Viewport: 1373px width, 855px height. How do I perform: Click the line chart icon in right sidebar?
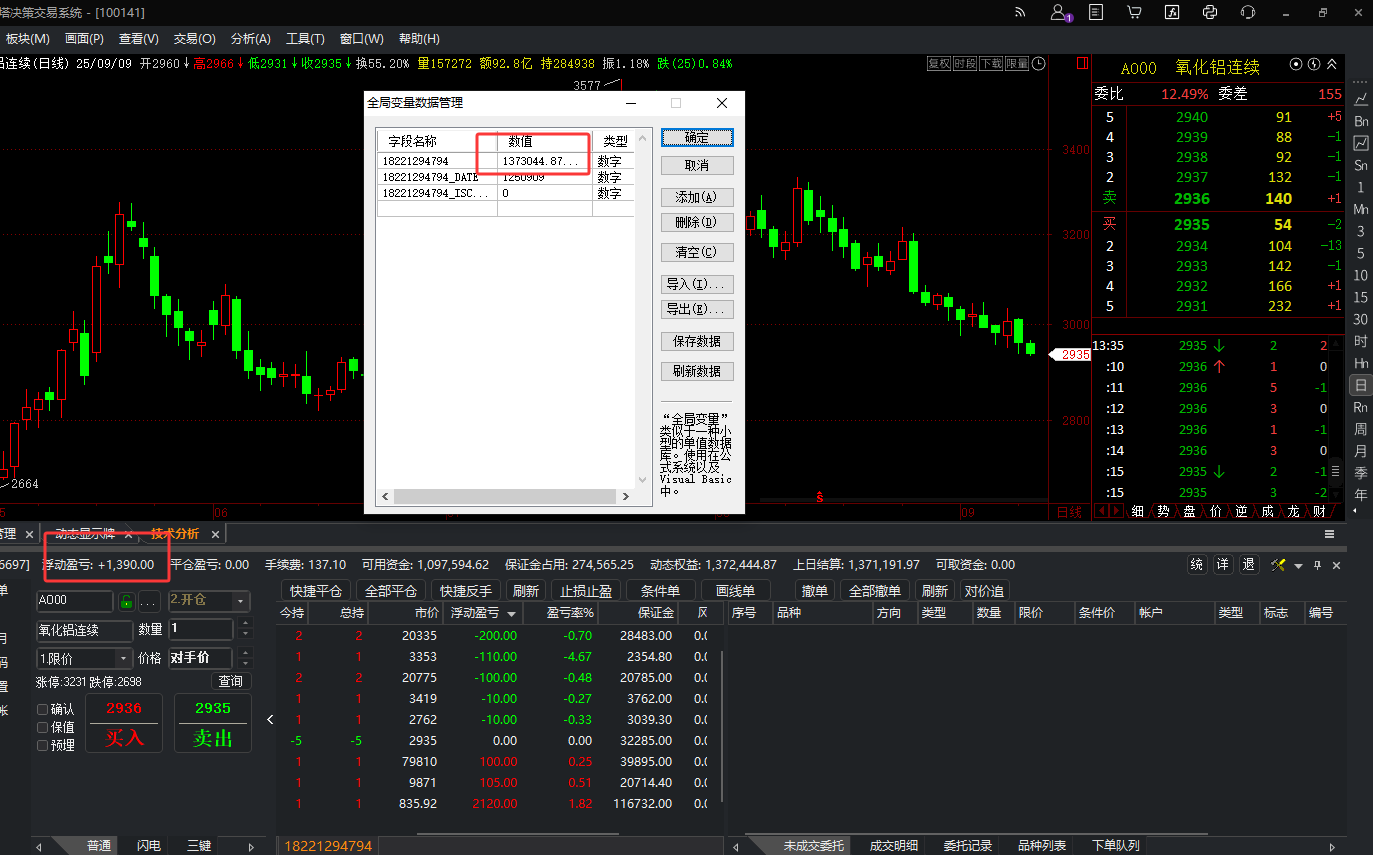[x=1361, y=99]
